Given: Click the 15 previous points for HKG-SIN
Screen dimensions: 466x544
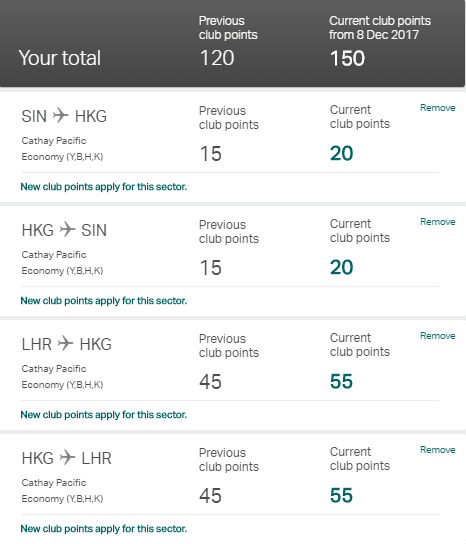Looking at the screenshot, I should point(210,267).
